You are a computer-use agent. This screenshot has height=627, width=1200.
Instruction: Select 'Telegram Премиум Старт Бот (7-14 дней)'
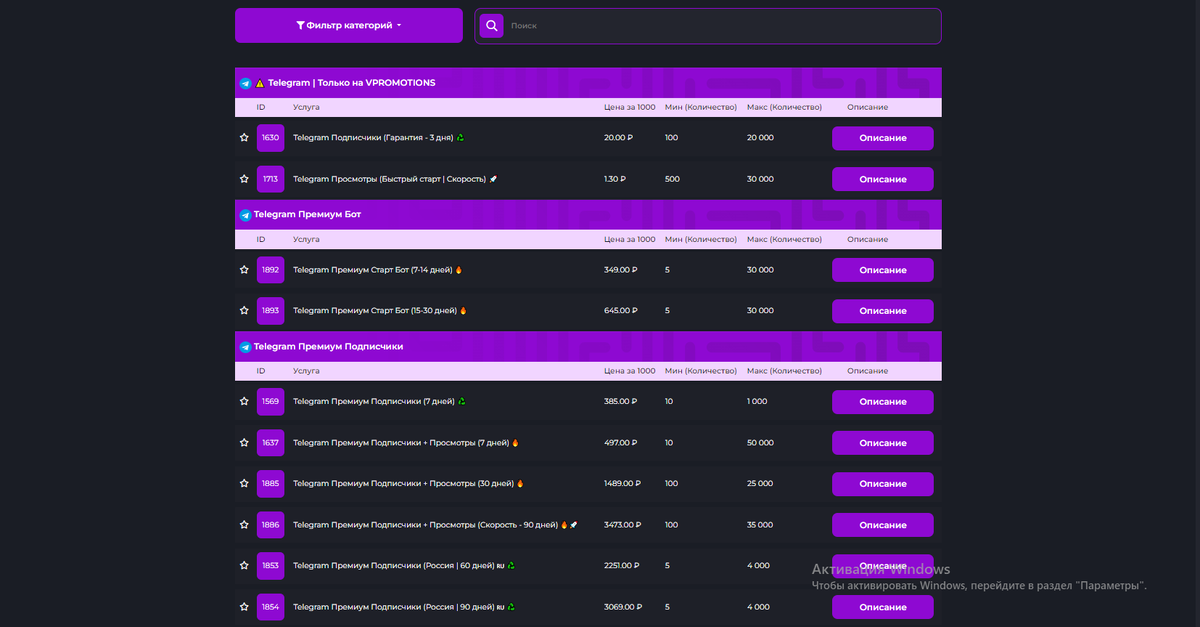click(x=373, y=270)
